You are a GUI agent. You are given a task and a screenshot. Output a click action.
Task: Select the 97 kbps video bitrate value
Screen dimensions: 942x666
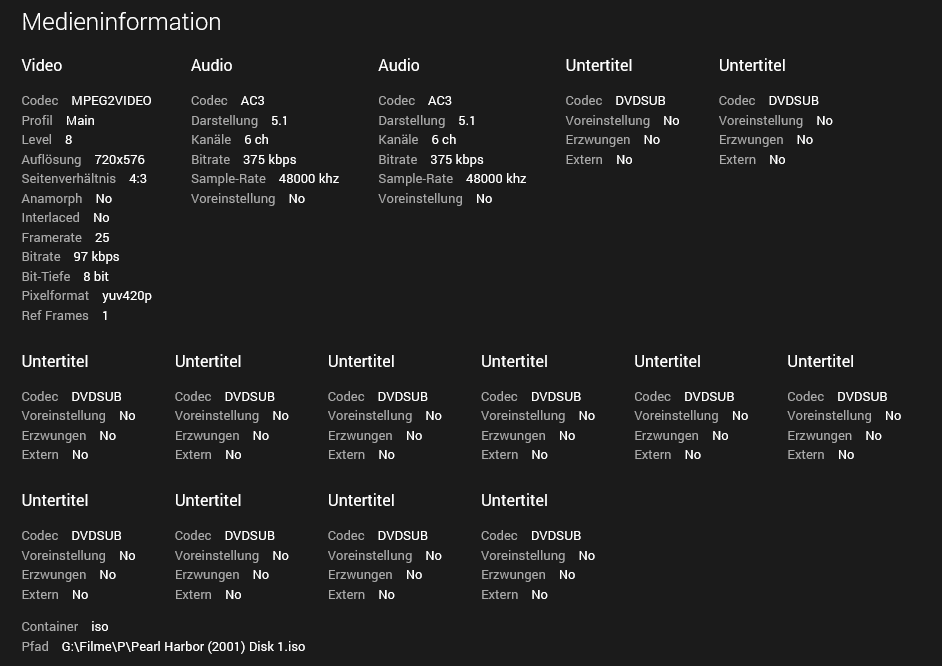click(x=96, y=257)
